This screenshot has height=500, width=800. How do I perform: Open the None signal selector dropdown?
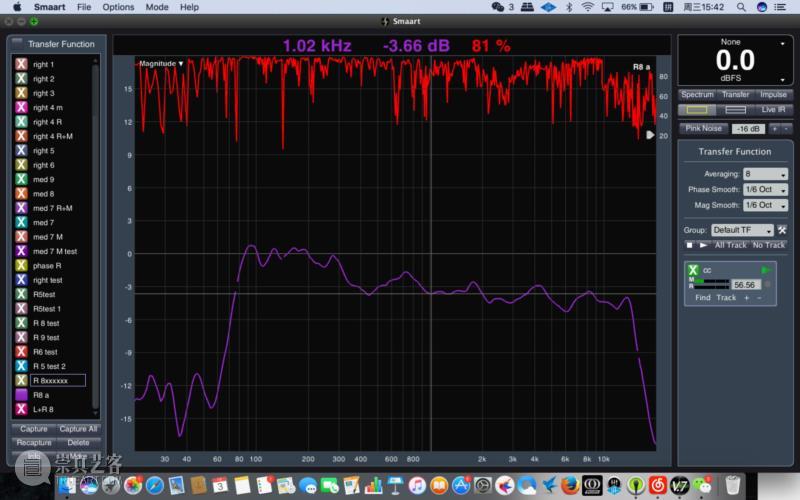coord(782,44)
